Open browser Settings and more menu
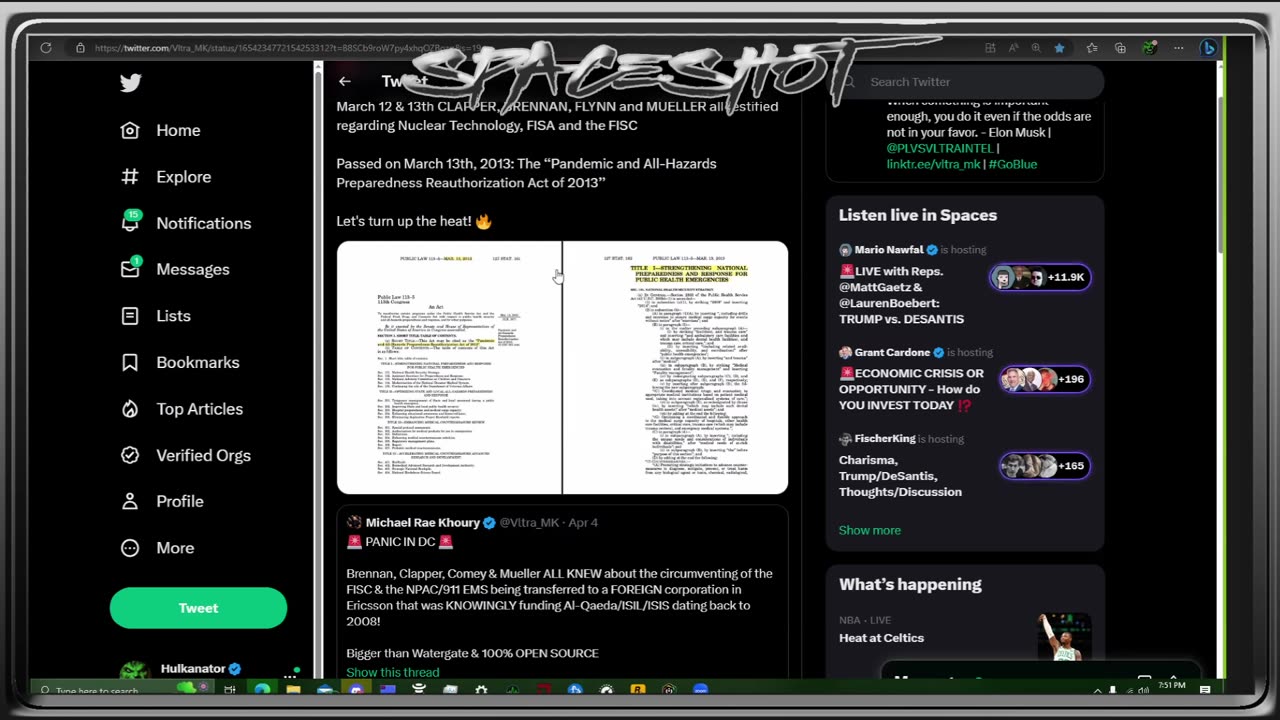The height and width of the screenshot is (720, 1280). click(x=1179, y=48)
